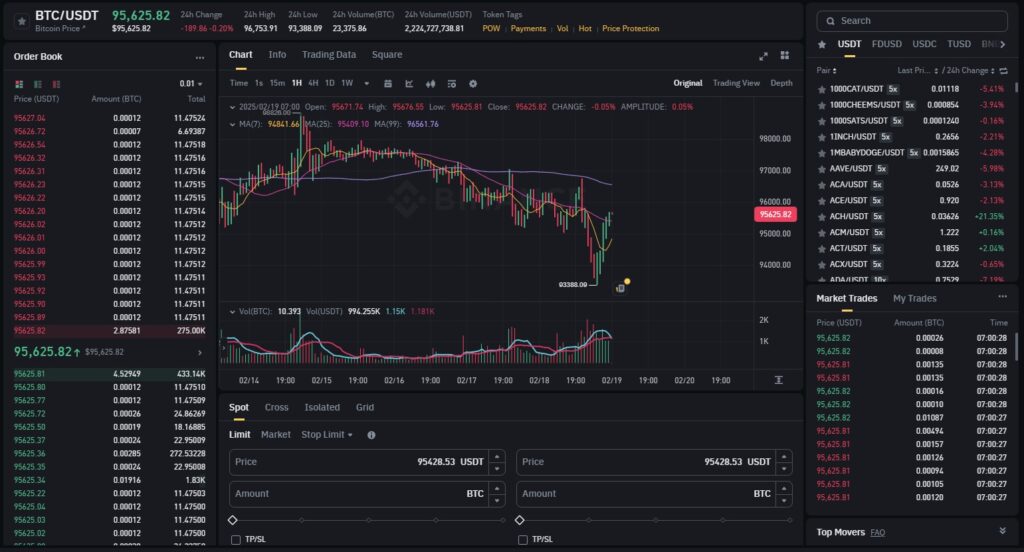This screenshot has height=552, width=1024.
Task: Open the multi-chart grid layout icon
Action: click(785, 56)
